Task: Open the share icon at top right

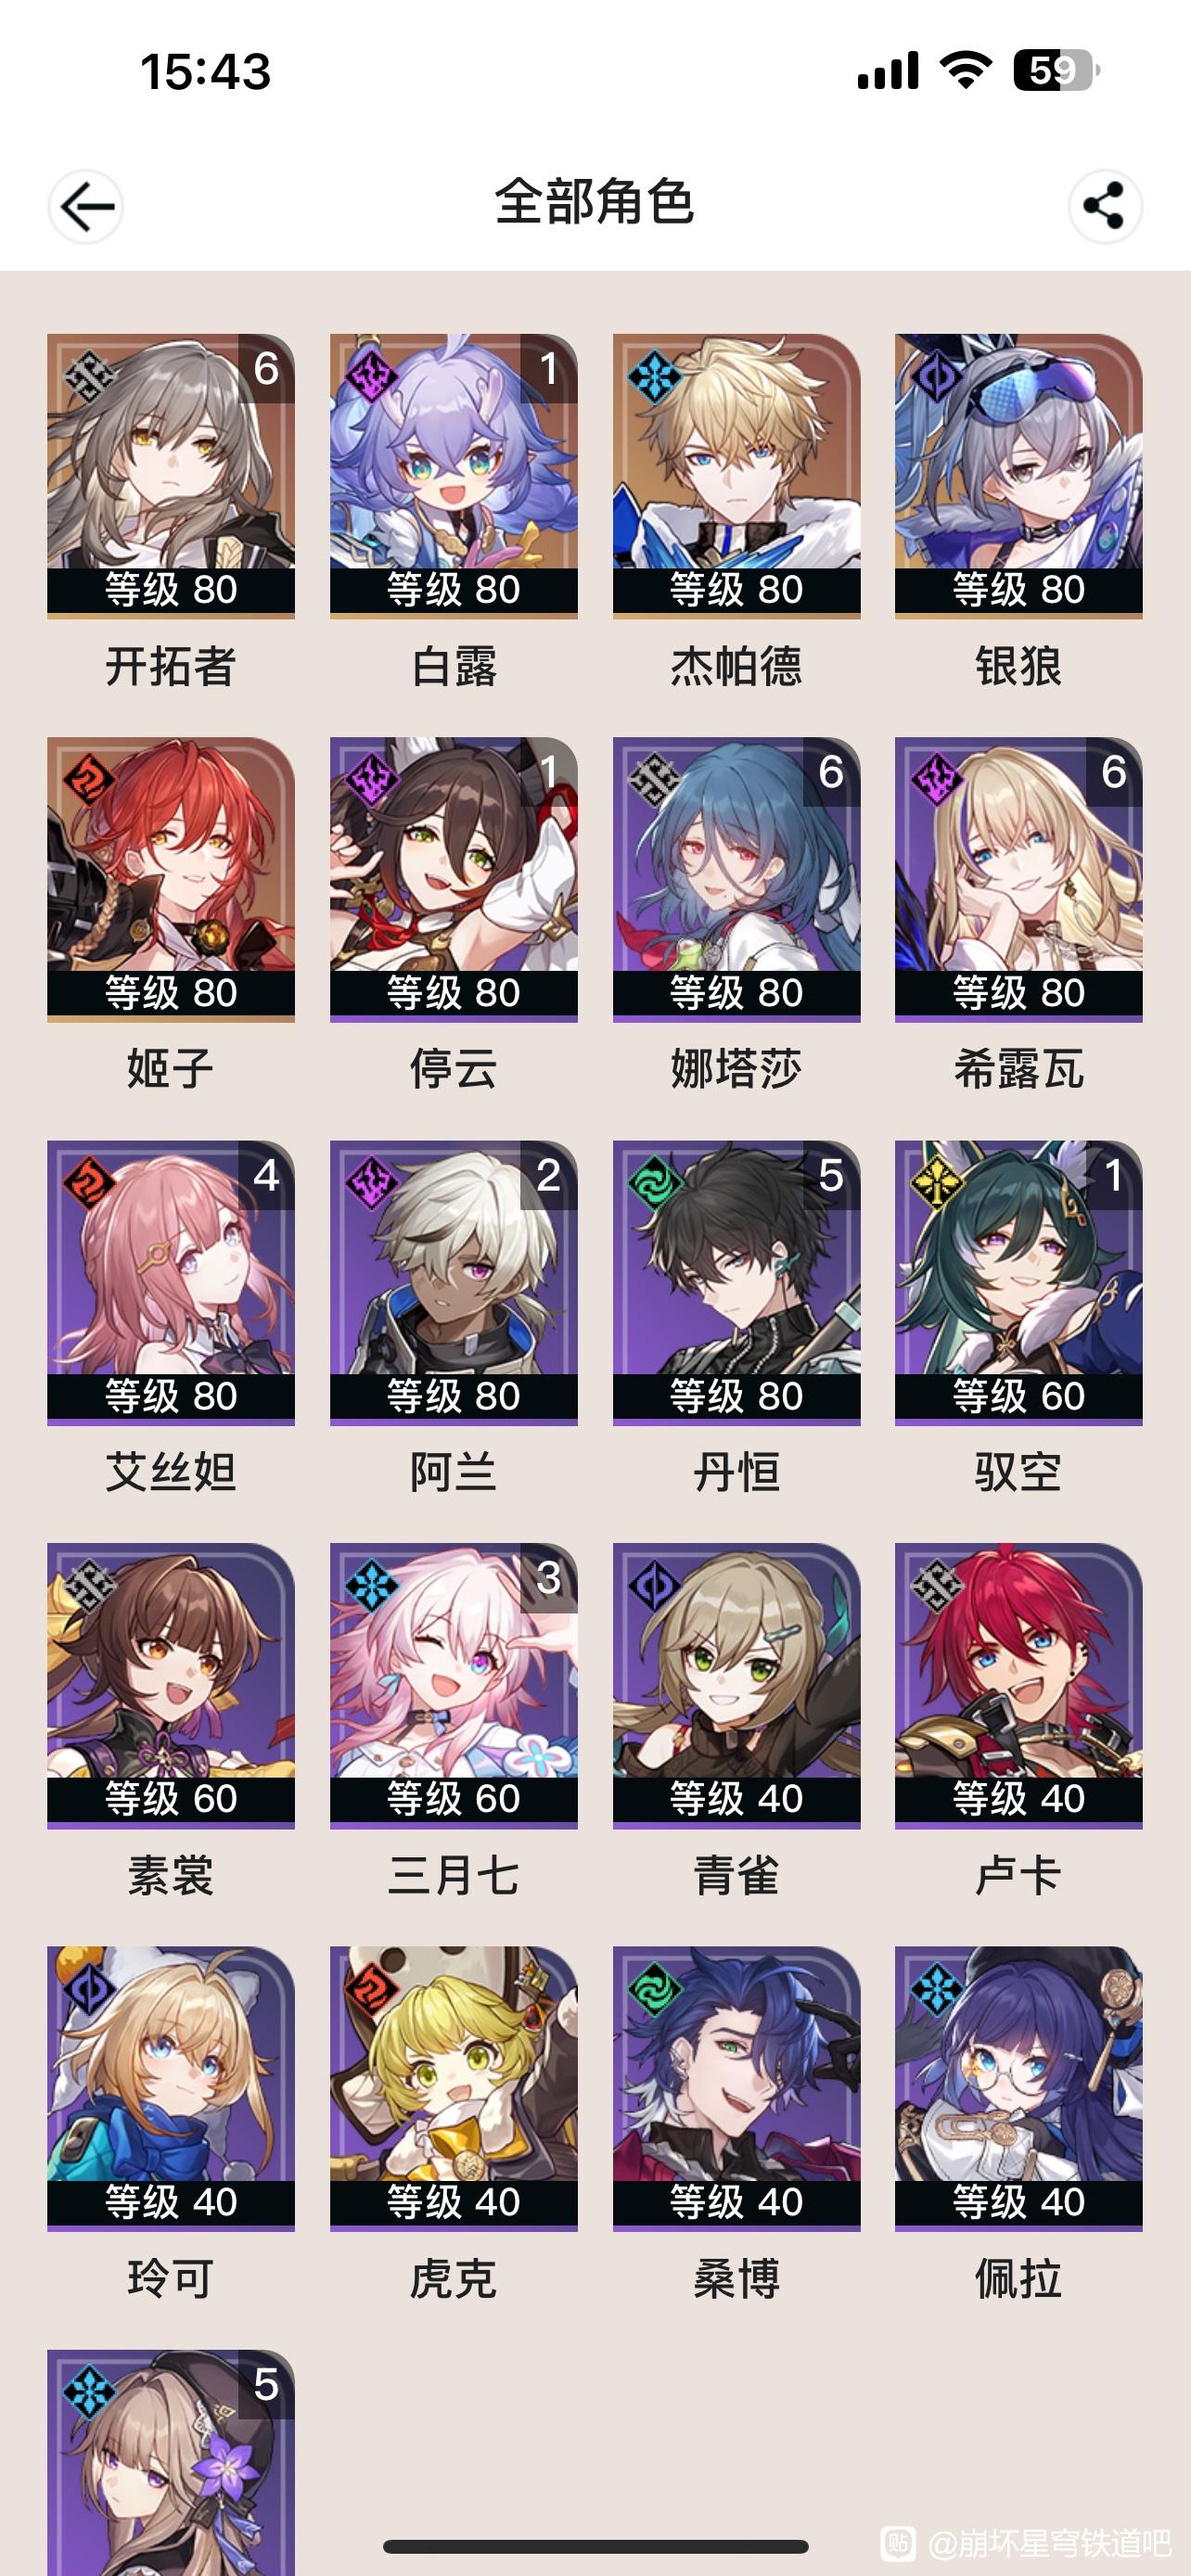Action: [1105, 207]
